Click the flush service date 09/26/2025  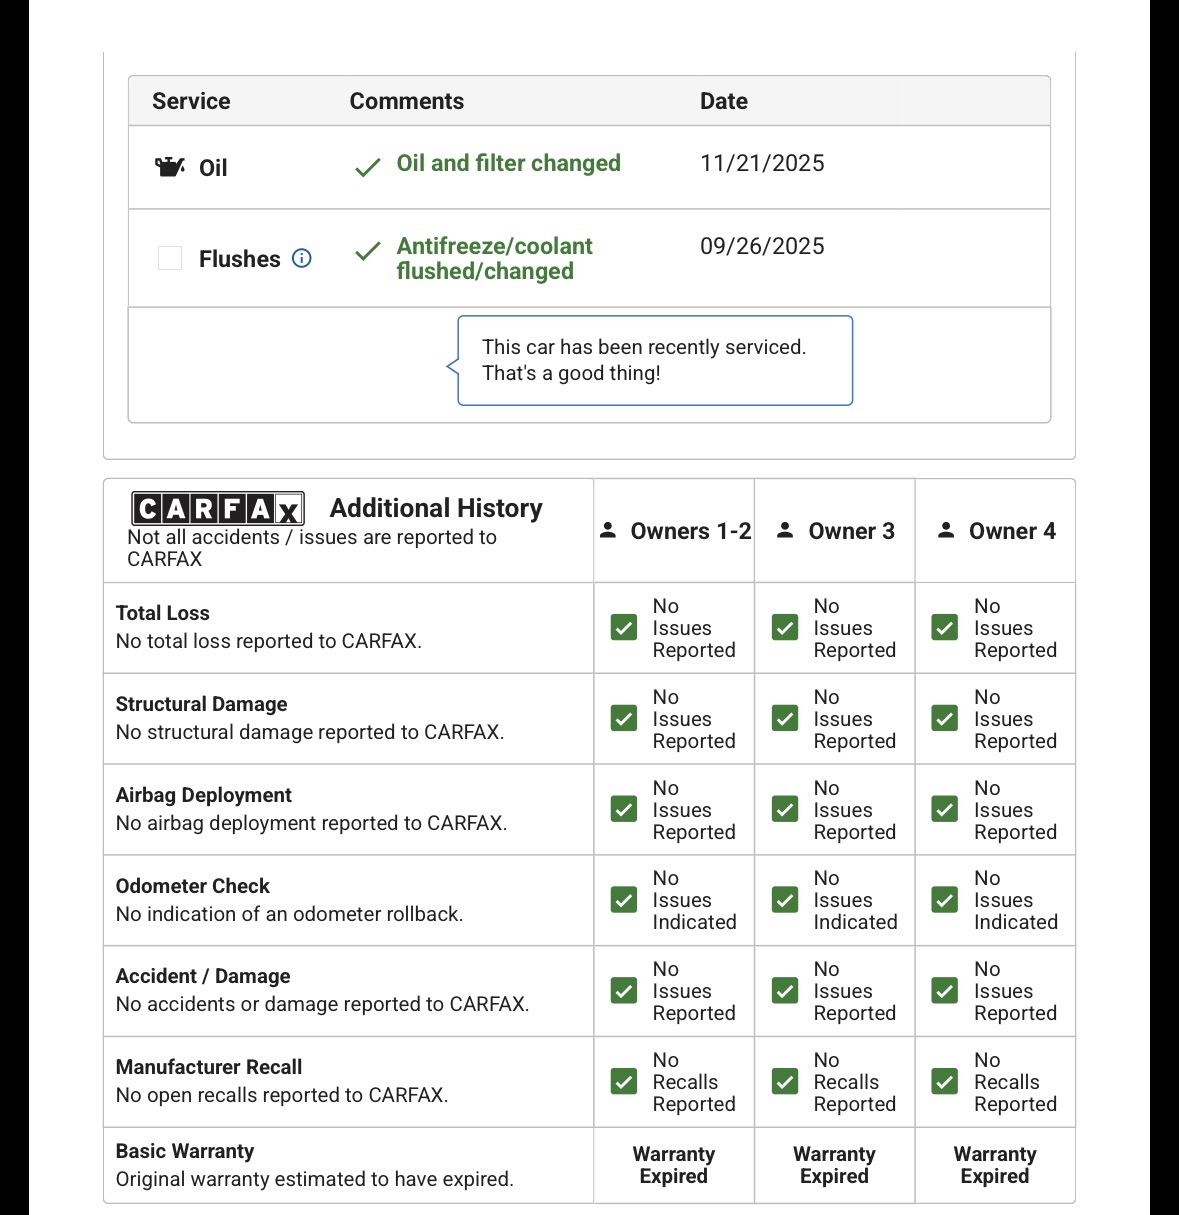(x=762, y=246)
